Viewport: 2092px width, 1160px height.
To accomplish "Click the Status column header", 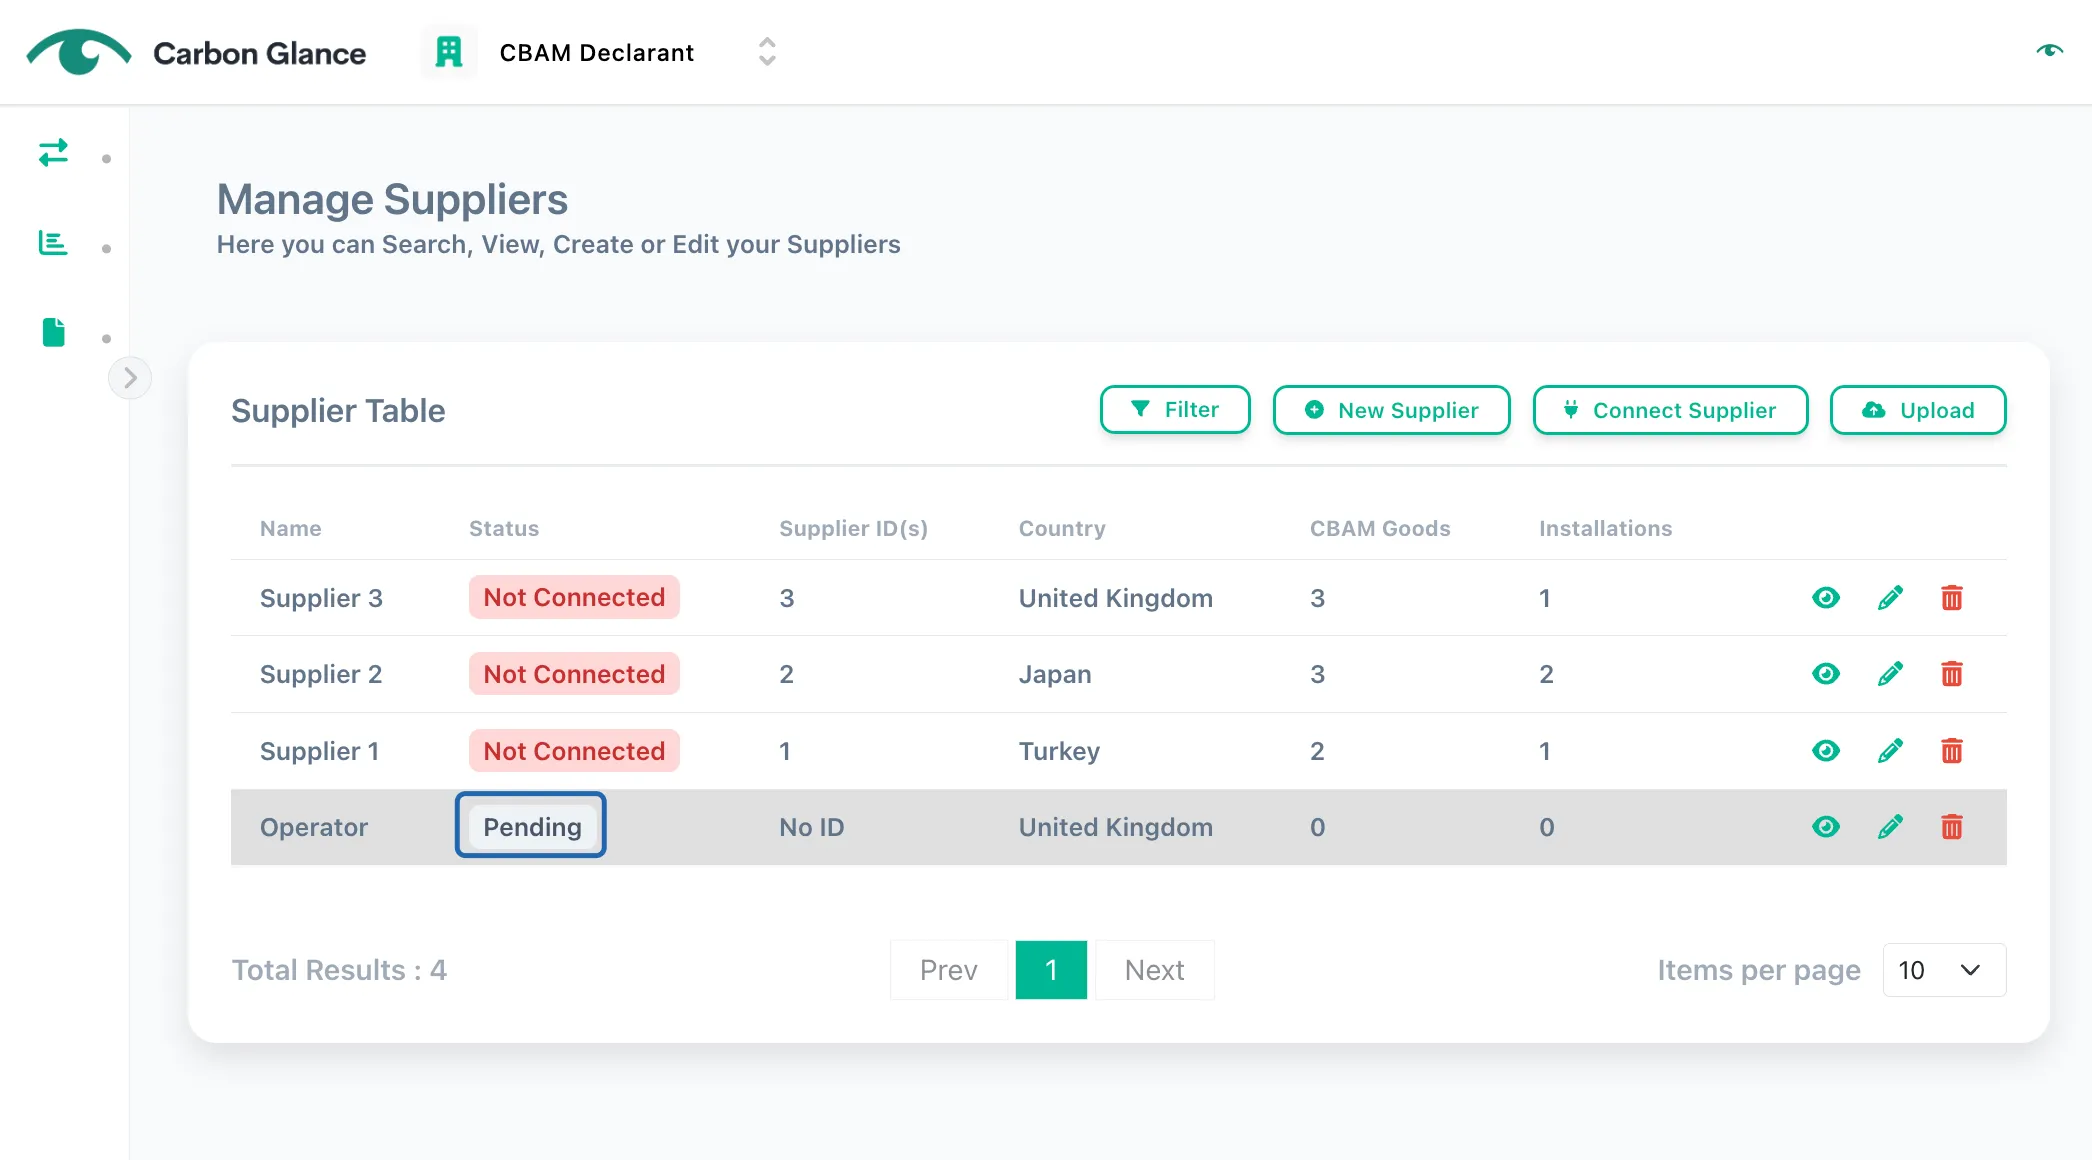I will pyautogui.click(x=504, y=528).
